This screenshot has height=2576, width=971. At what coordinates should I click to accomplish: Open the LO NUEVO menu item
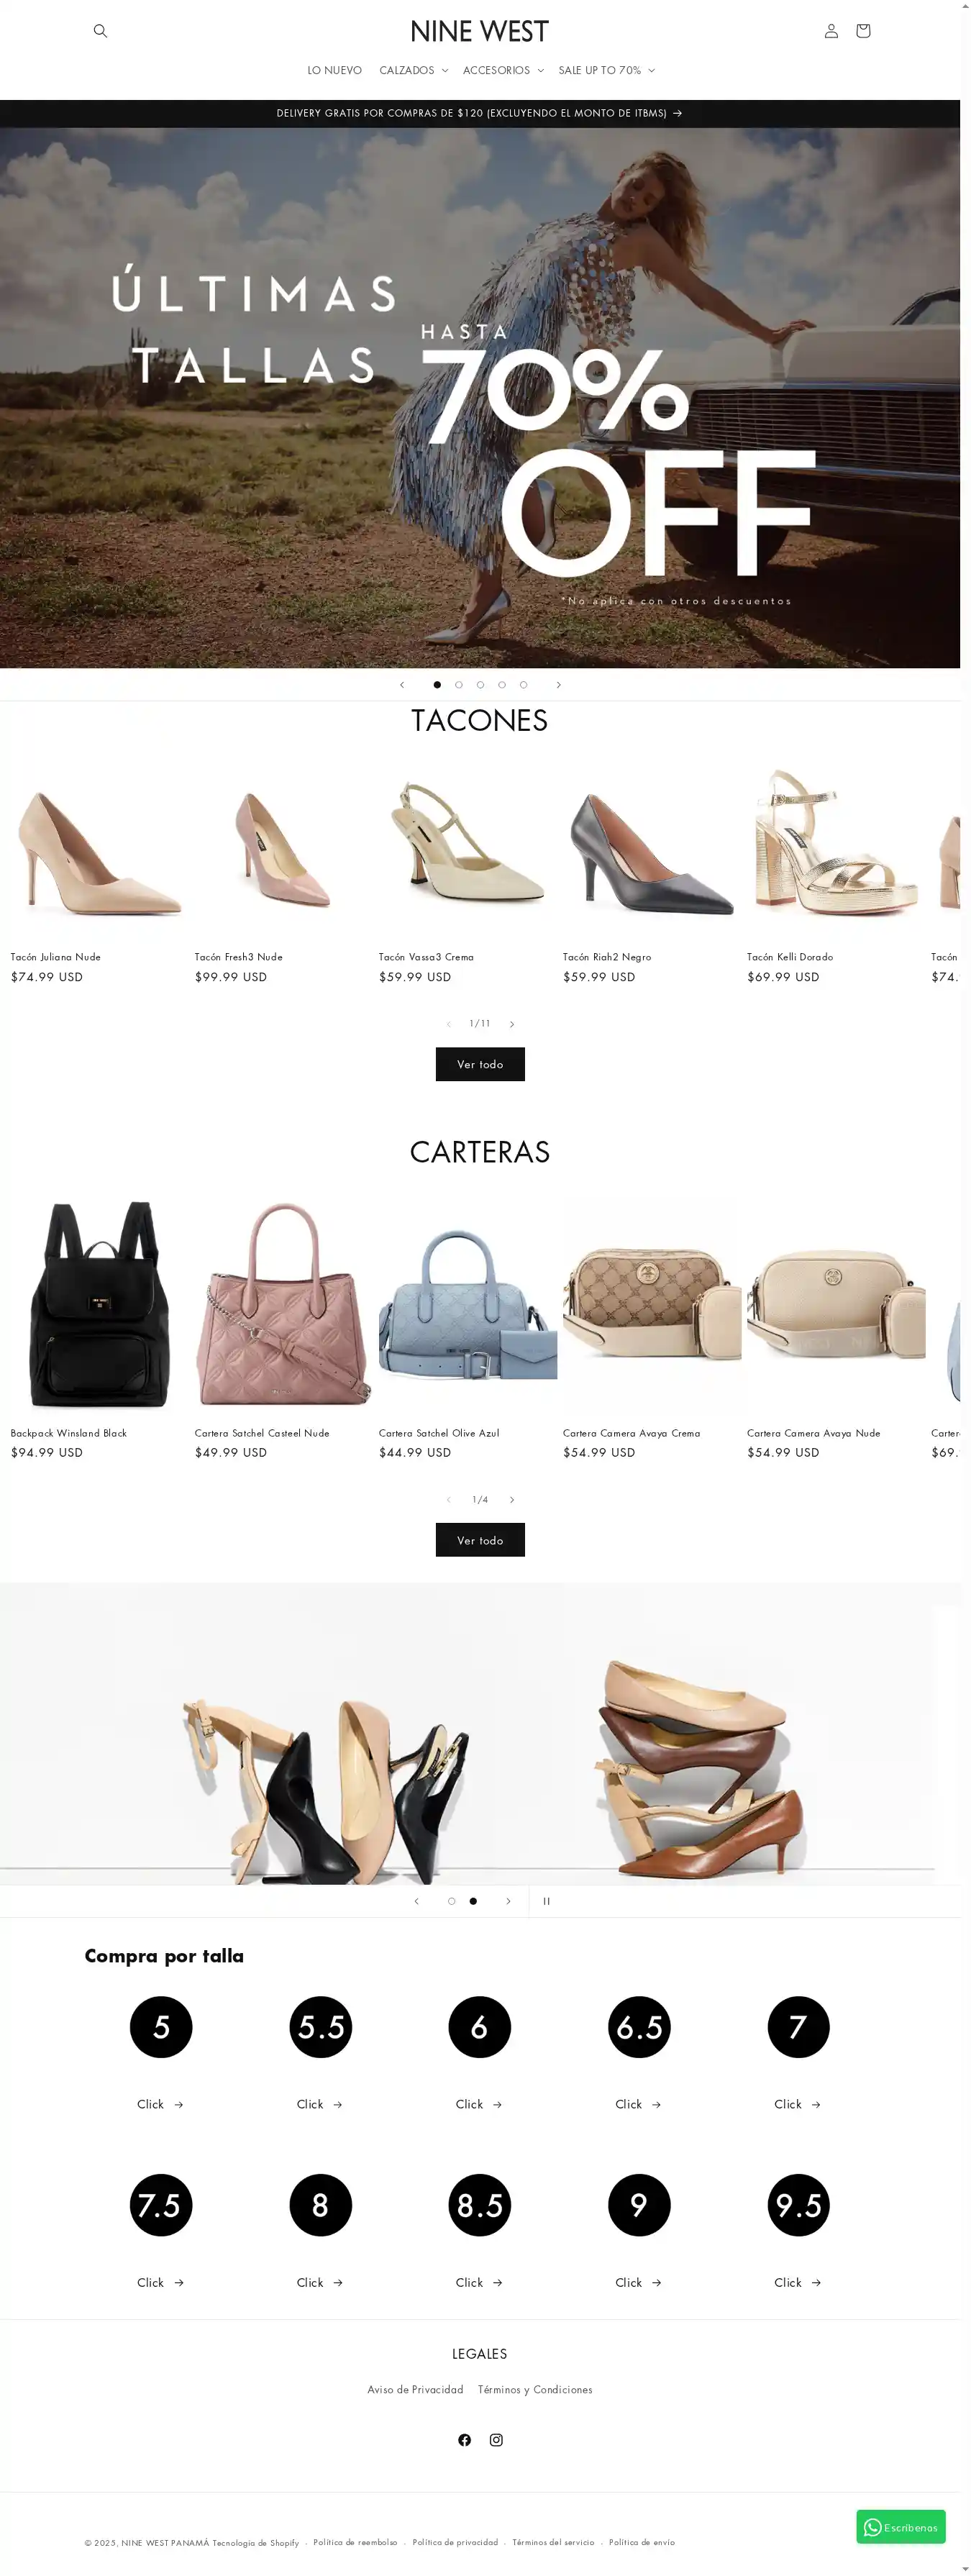coord(334,70)
